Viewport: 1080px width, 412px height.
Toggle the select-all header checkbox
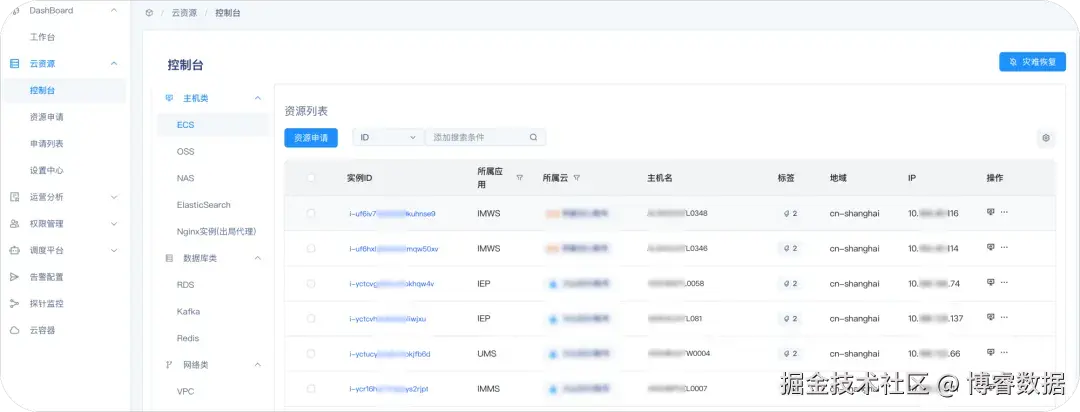[x=311, y=178]
